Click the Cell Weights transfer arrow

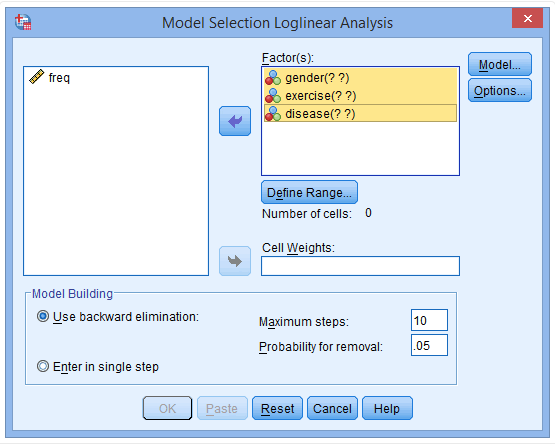235,261
